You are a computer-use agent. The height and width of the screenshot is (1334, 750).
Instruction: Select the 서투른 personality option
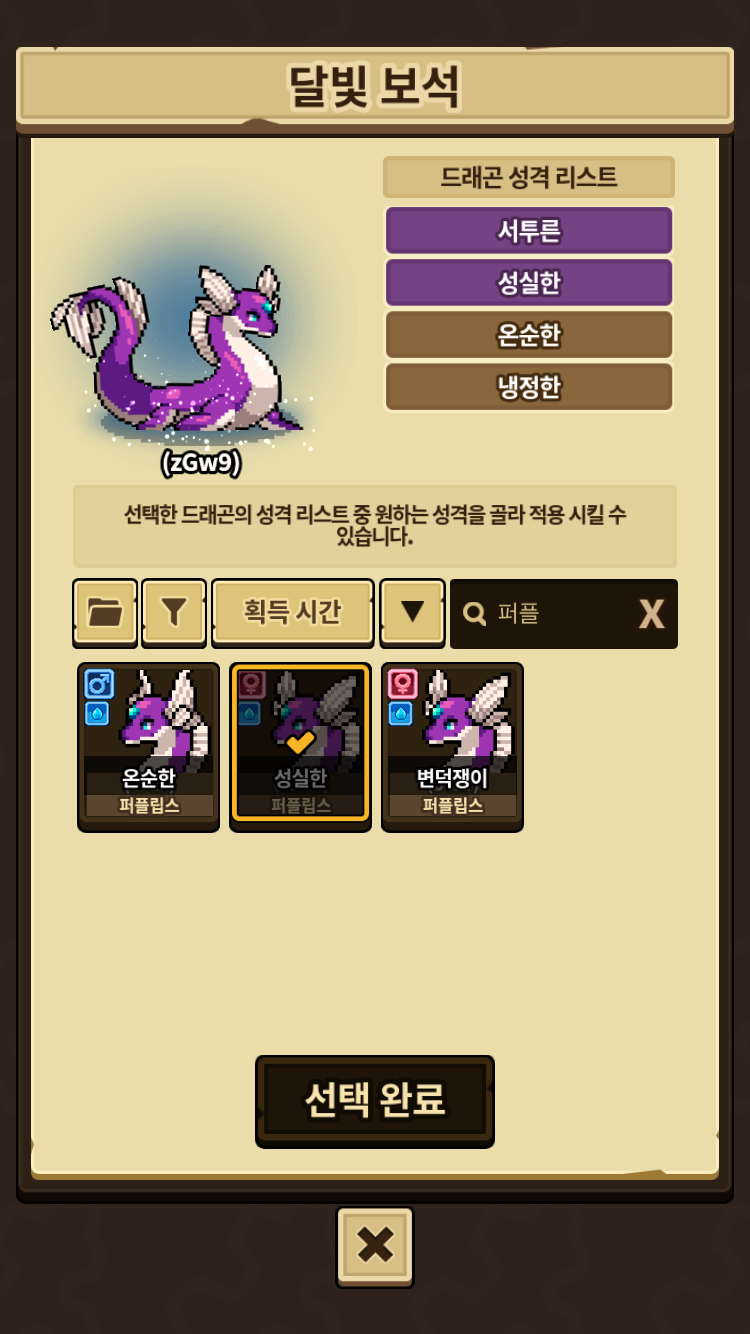(529, 231)
